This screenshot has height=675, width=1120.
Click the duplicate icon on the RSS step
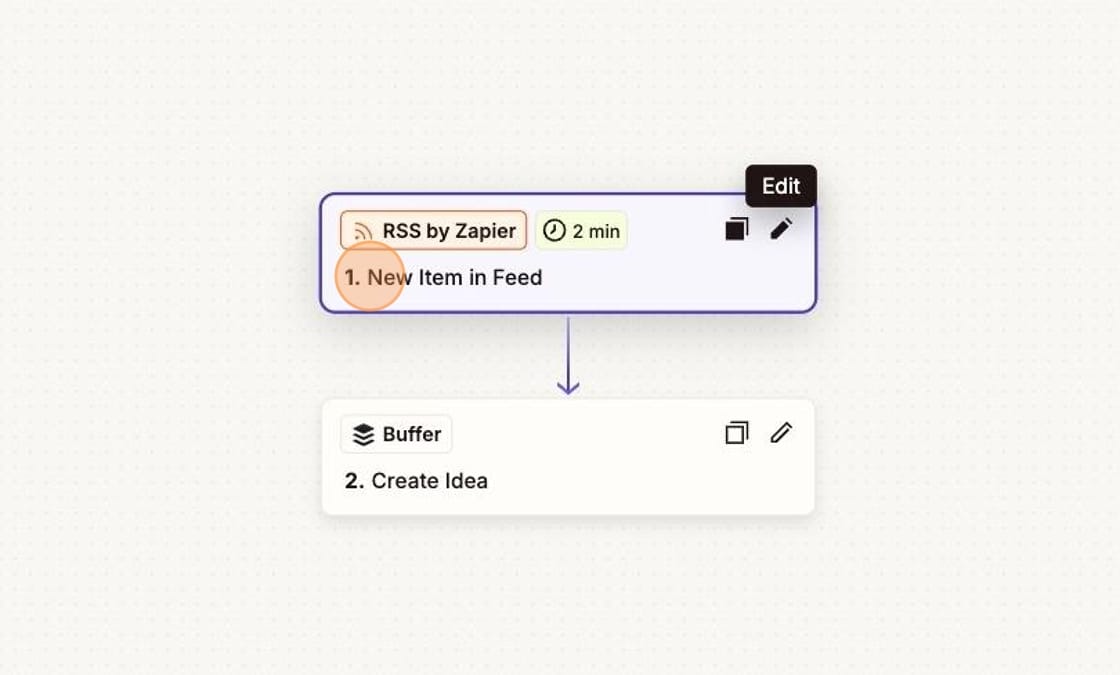pyautogui.click(x=736, y=228)
